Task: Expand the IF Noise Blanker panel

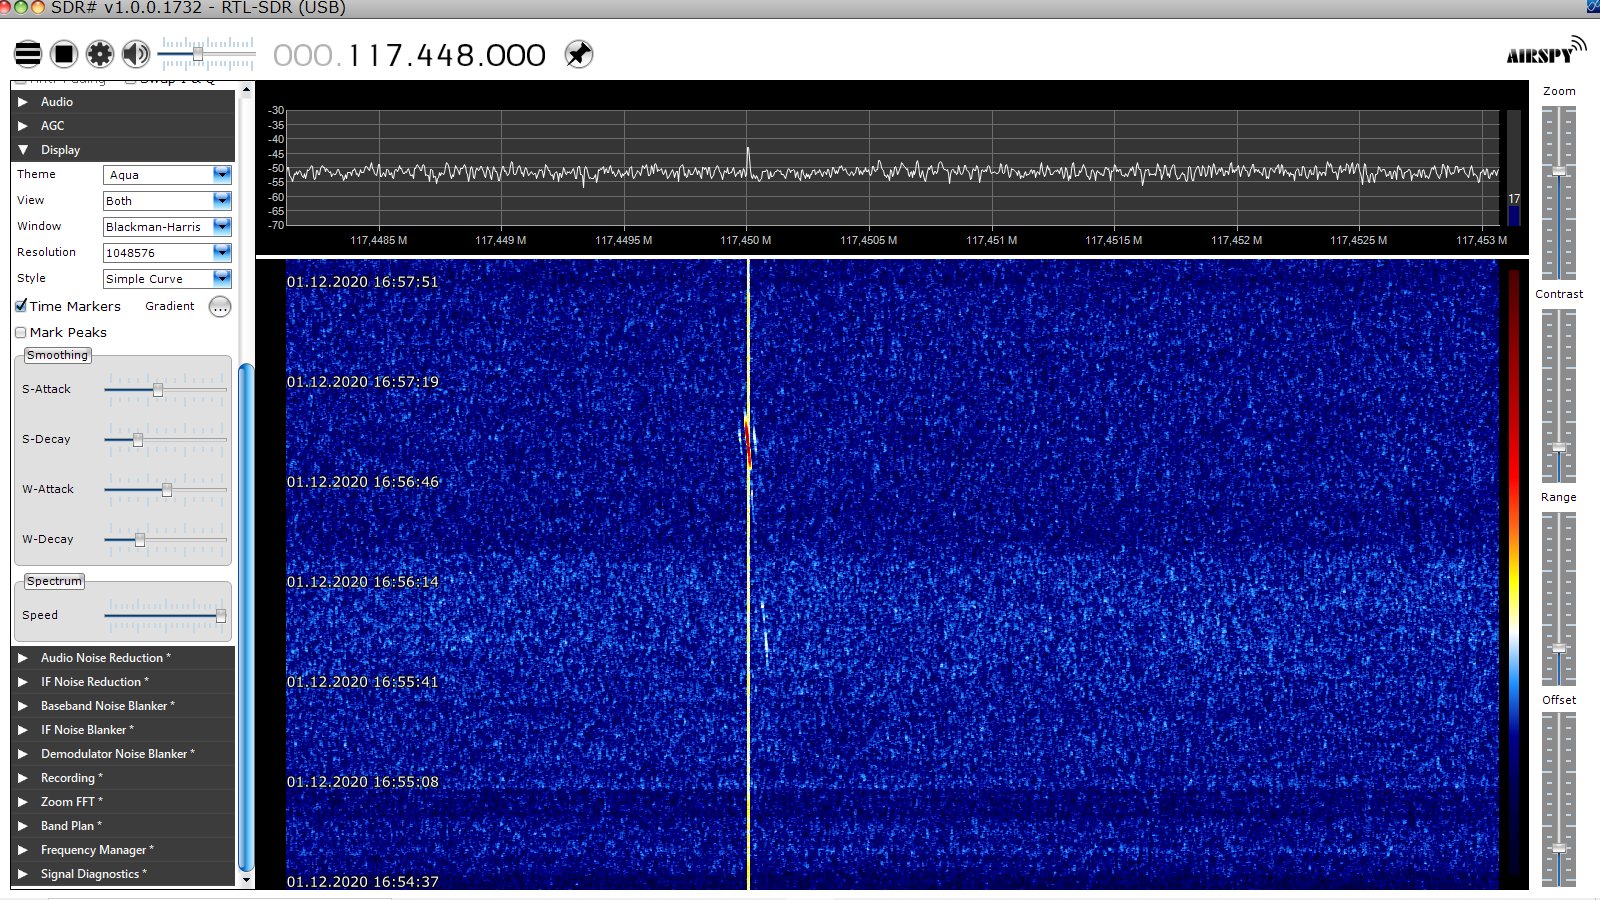Action: tap(123, 730)
